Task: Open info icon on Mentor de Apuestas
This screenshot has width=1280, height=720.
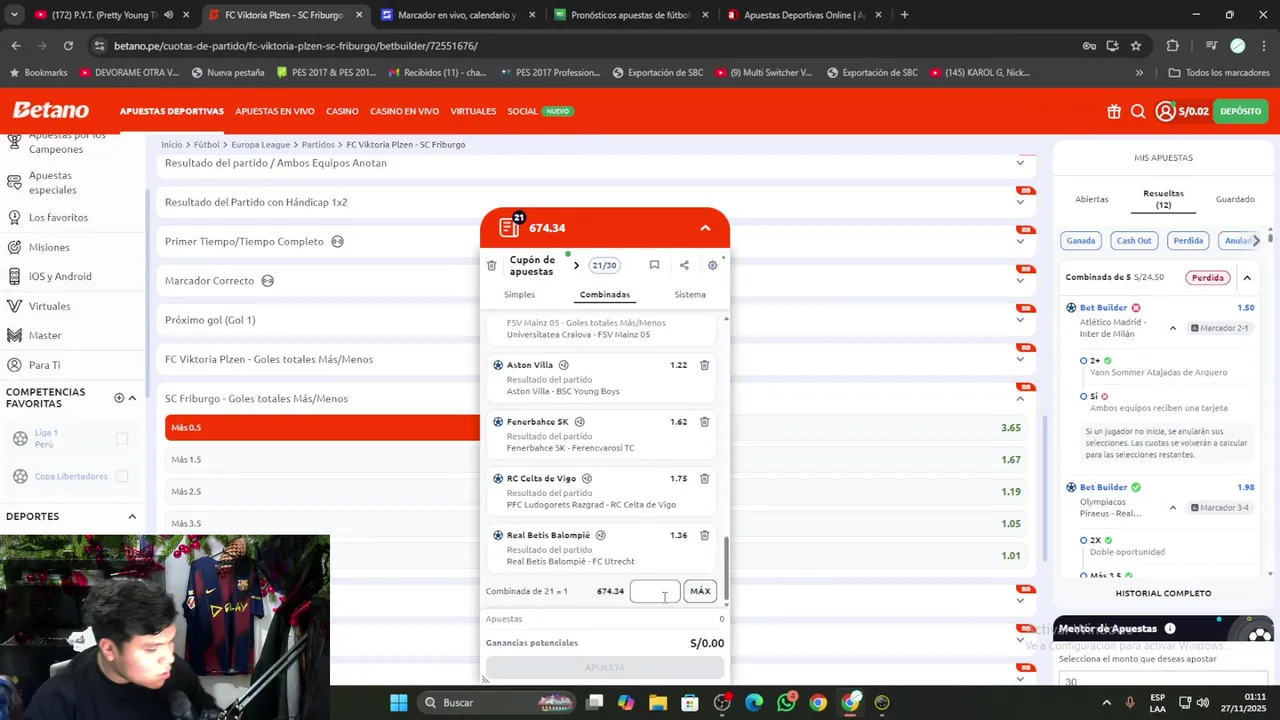Action: [x=1170, y=628]
